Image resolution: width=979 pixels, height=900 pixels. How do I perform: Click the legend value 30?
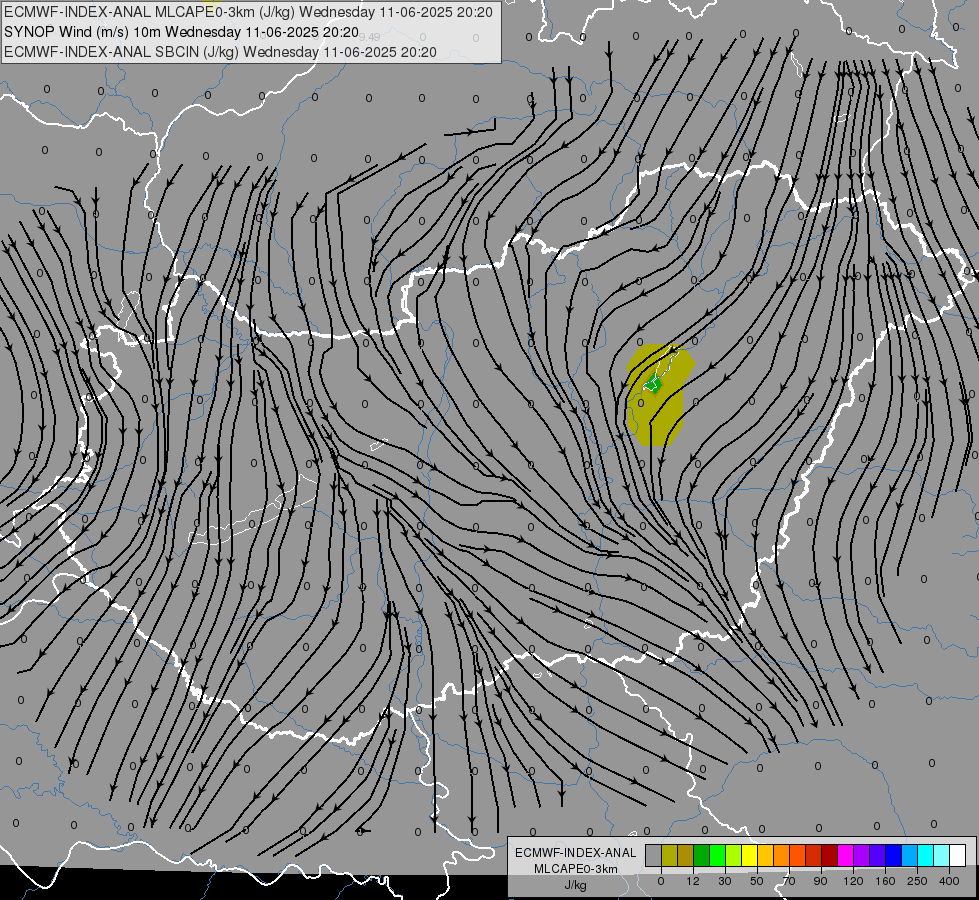pos(725,881)
